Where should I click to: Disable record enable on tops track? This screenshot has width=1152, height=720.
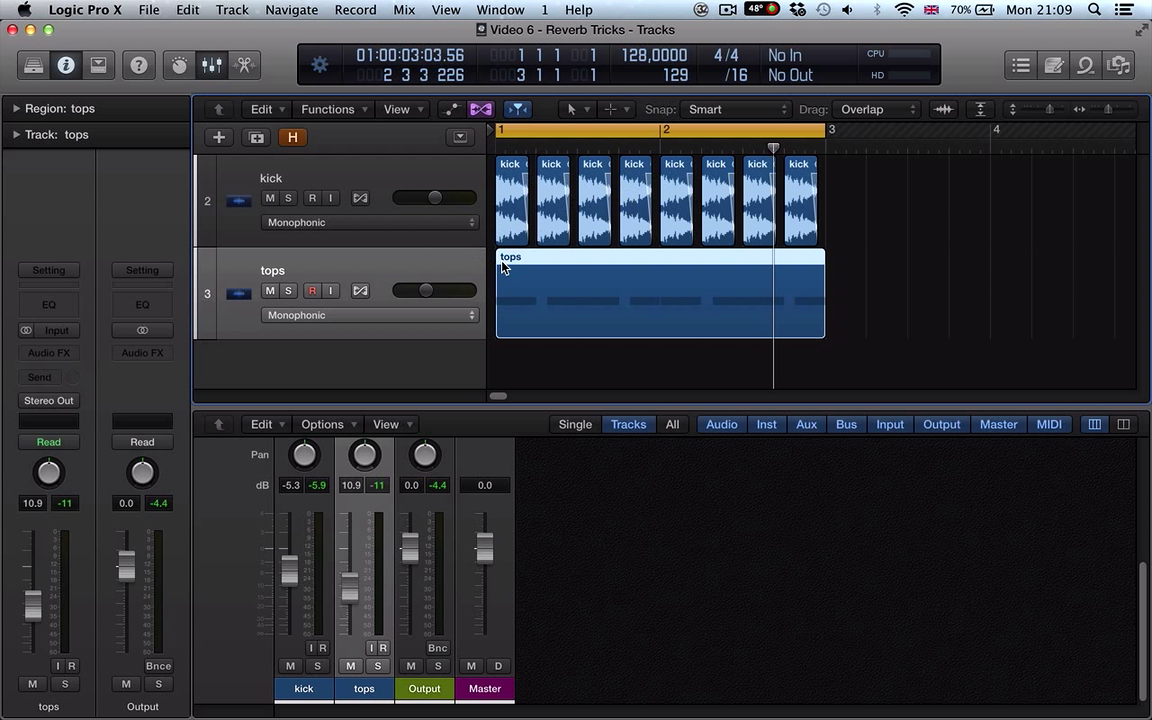[x=312, y=291]
